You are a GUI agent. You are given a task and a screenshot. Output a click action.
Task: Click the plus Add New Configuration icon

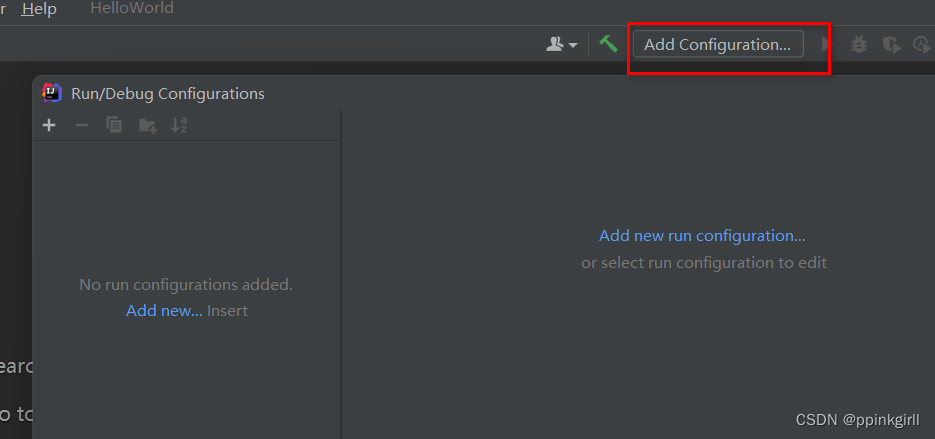(49, 125)
